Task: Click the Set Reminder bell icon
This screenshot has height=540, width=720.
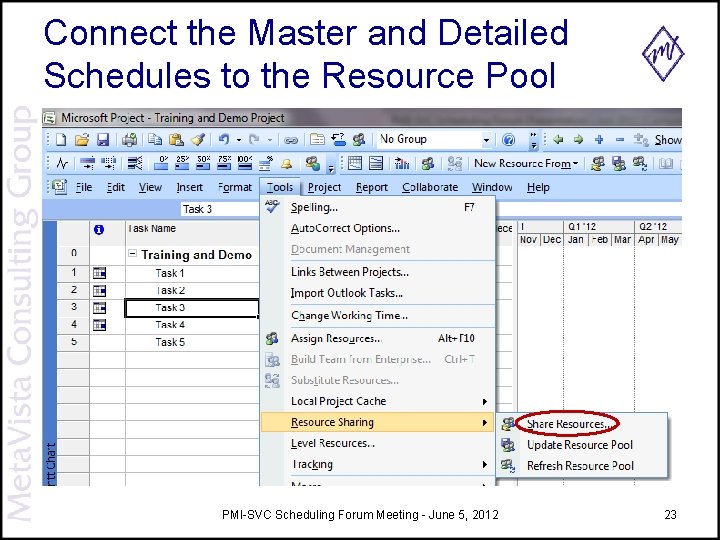Action: (287, 163)
